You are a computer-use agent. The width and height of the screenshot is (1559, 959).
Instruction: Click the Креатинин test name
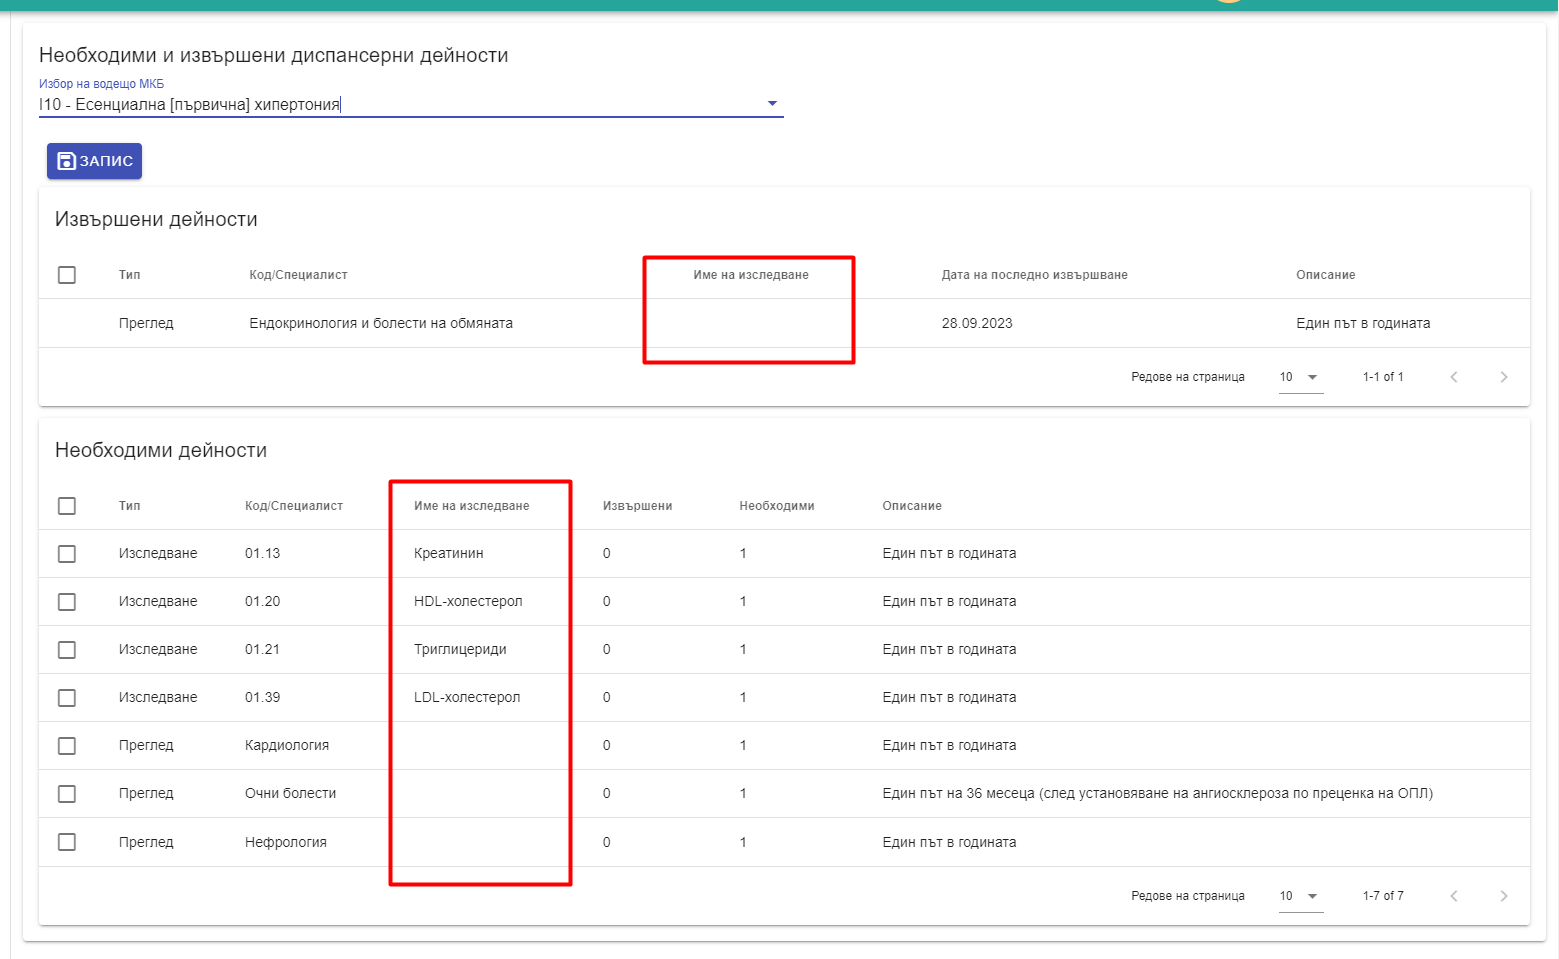click(449, 553)
